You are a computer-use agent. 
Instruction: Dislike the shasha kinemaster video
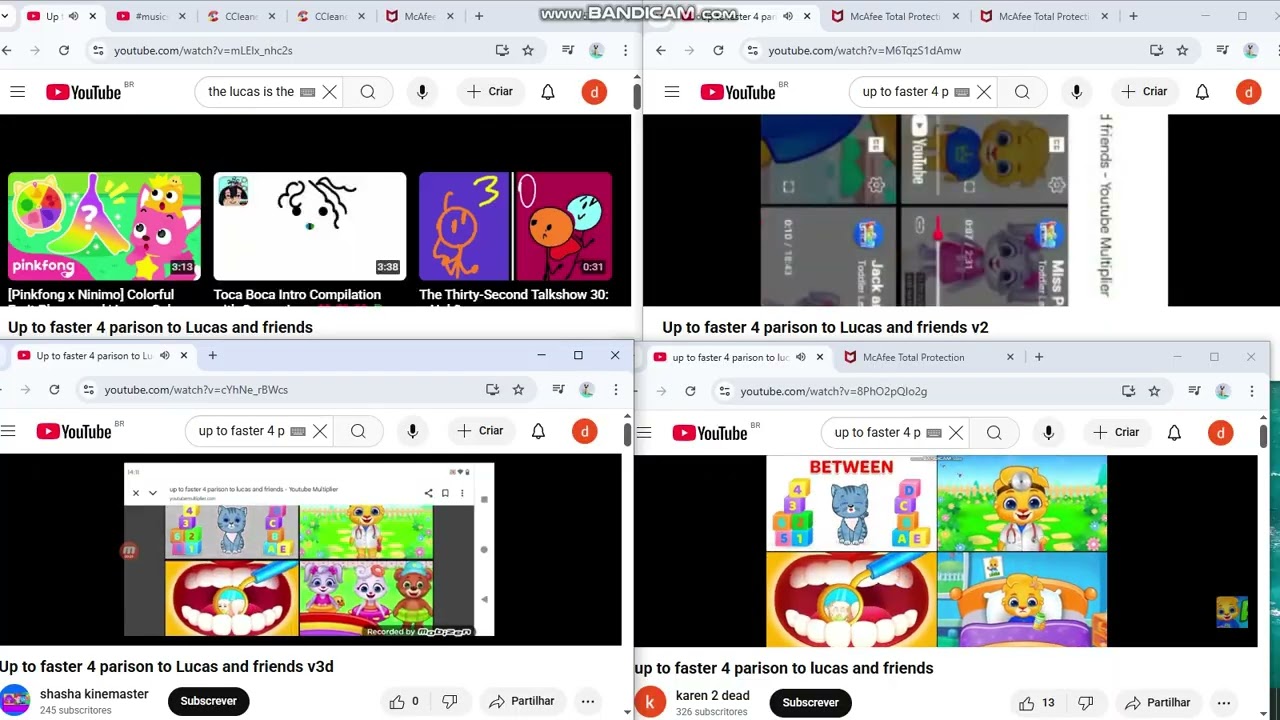click(450, 702)
